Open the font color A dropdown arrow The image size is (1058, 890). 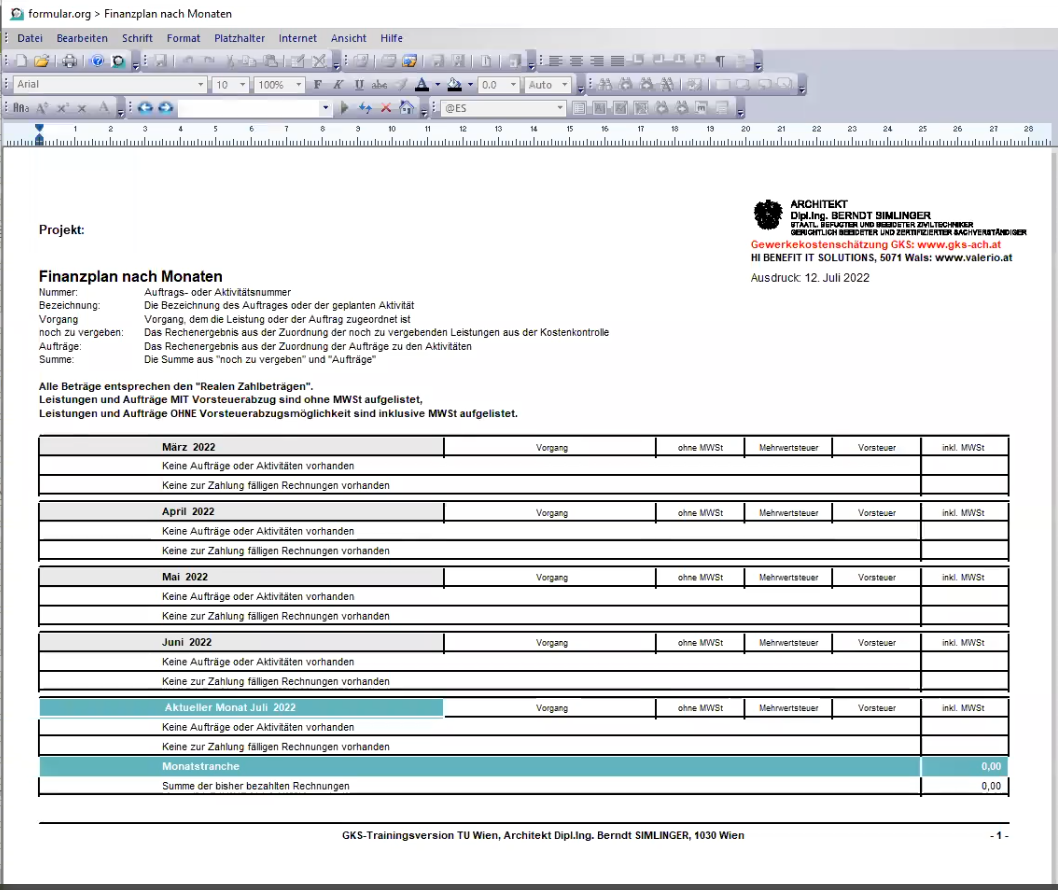point(437,85)
